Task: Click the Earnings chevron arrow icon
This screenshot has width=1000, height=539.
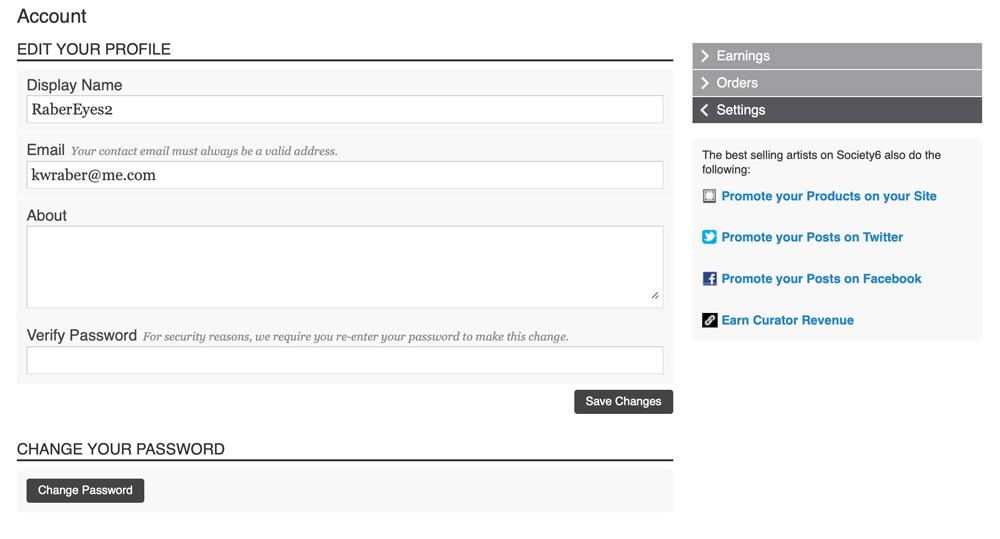Action: coord(705,56)
